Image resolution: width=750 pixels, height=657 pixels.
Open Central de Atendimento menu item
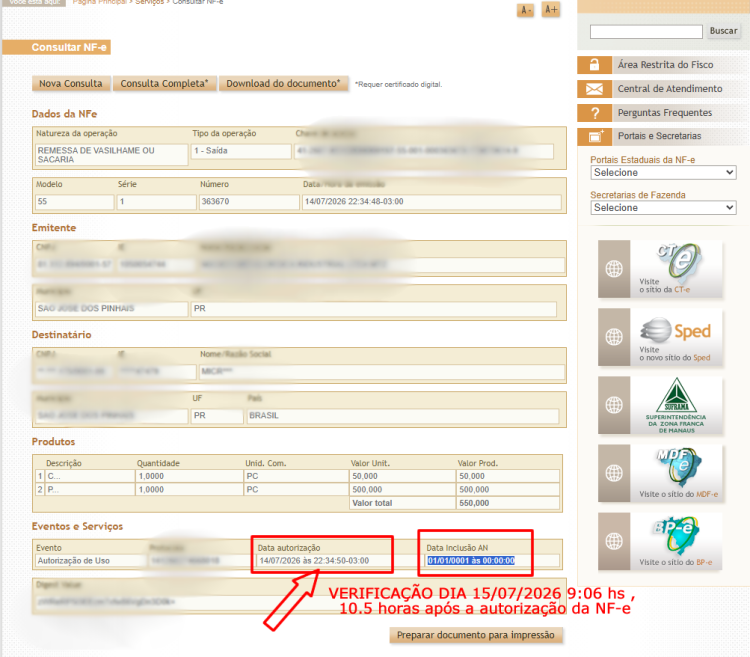pyautogui.click(x=670, y=89)
